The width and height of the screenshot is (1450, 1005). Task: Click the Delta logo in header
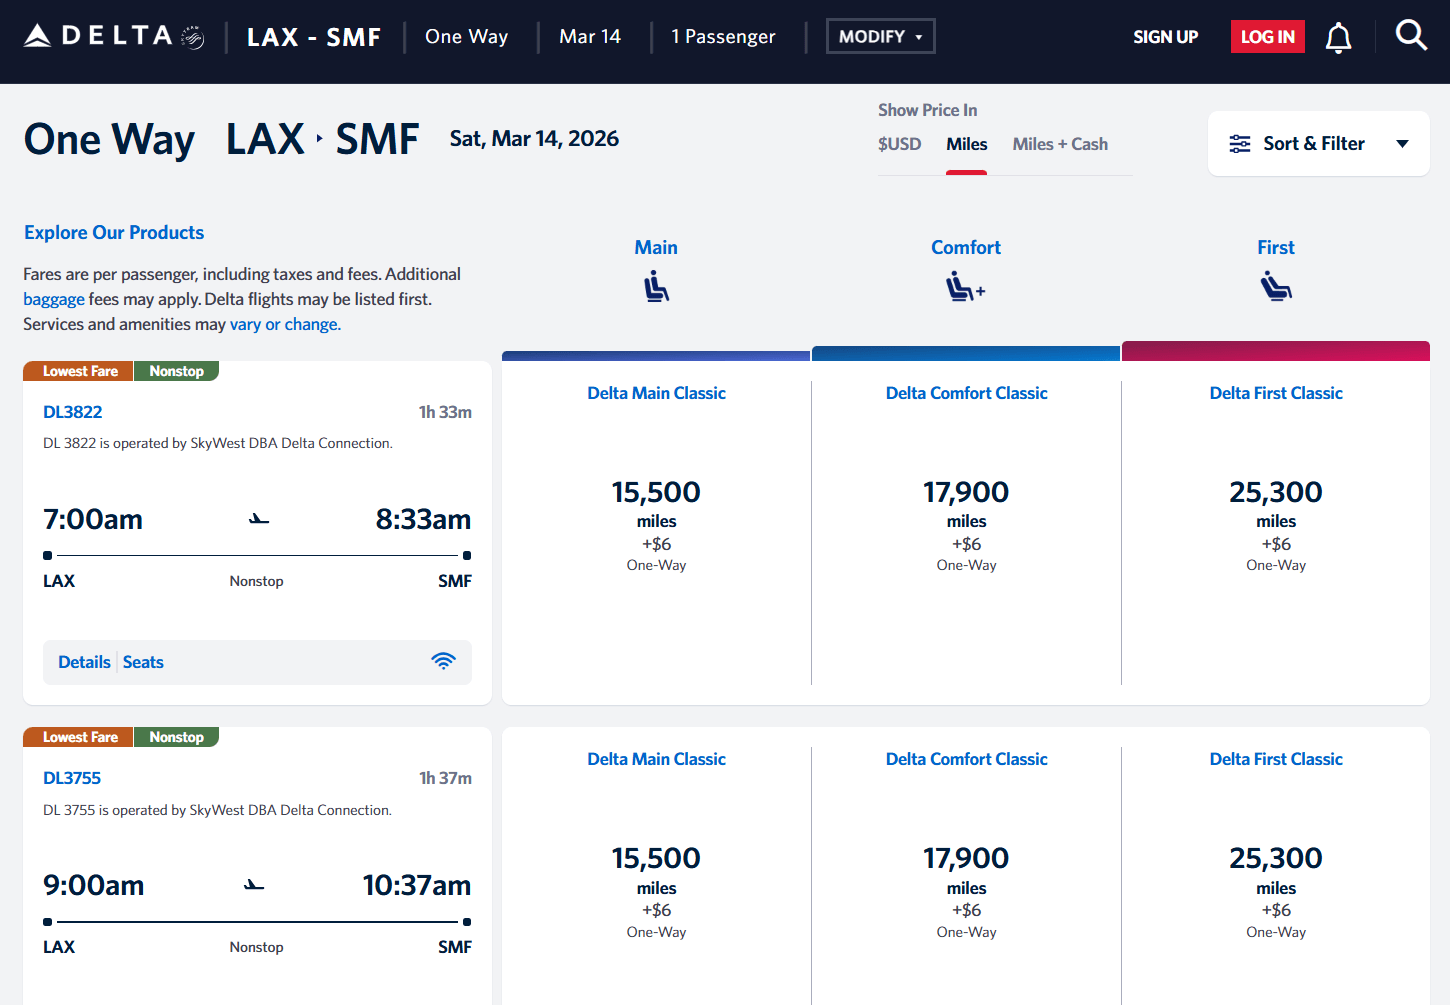113,37
